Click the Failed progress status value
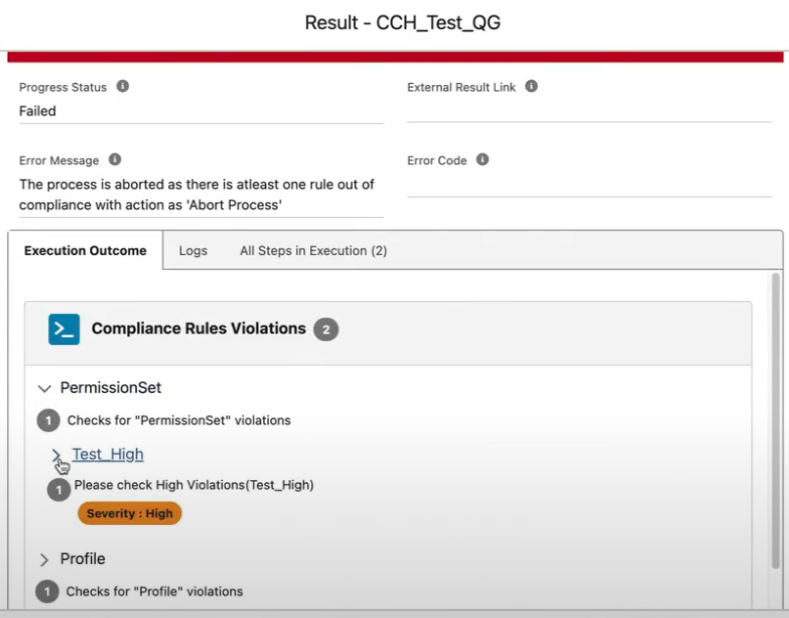Image resolution: width=789 pixels, height=618 pixels. click(x=37, y=111)
